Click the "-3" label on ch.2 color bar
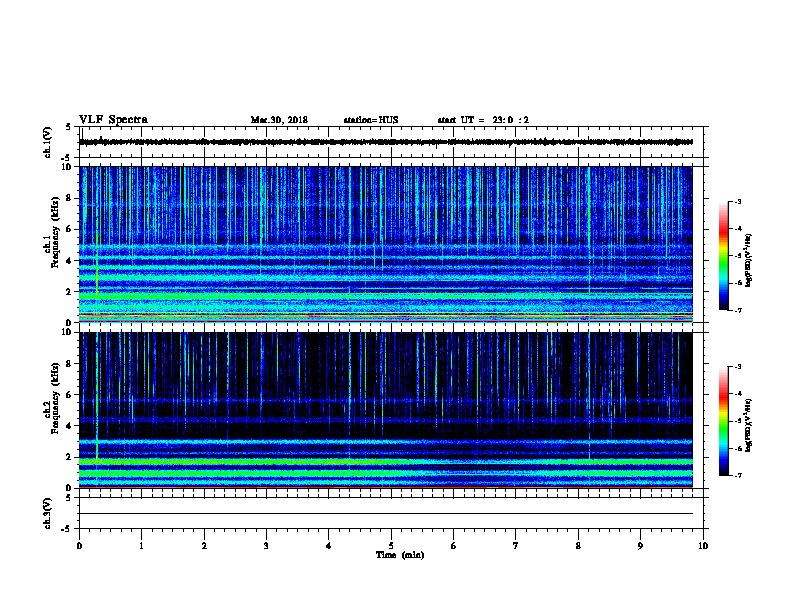 coord(737,367)
